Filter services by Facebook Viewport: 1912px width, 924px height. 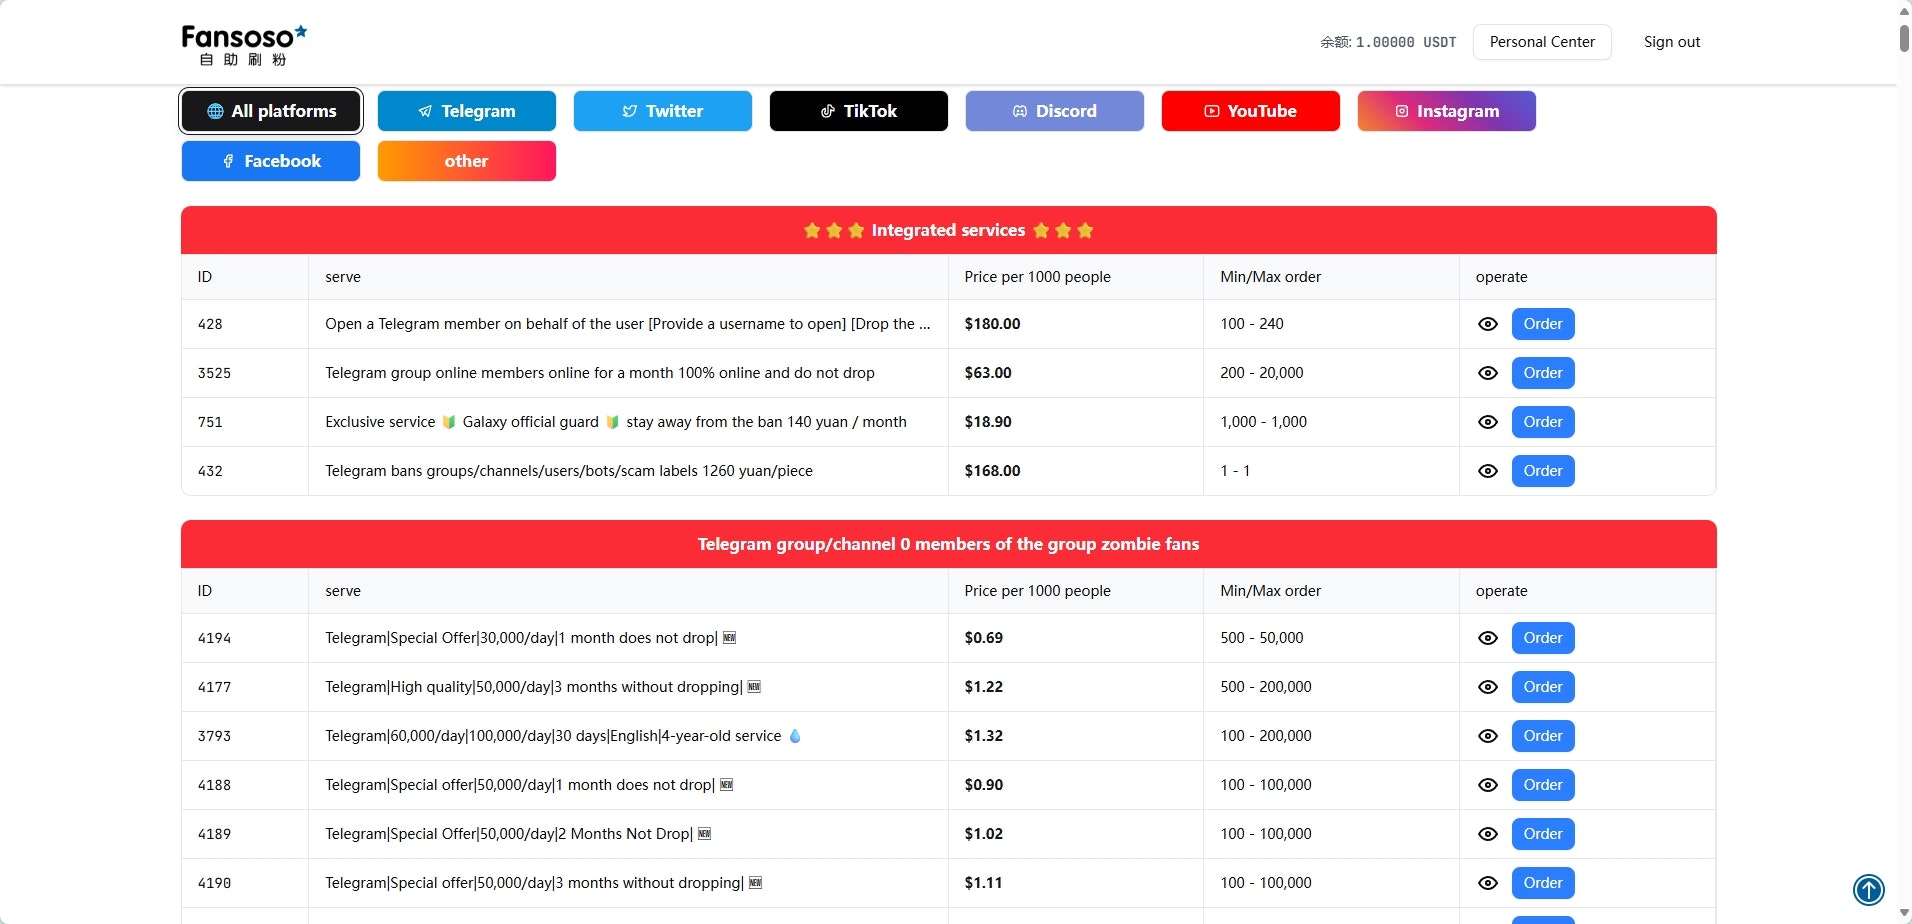tap(271, 161)
